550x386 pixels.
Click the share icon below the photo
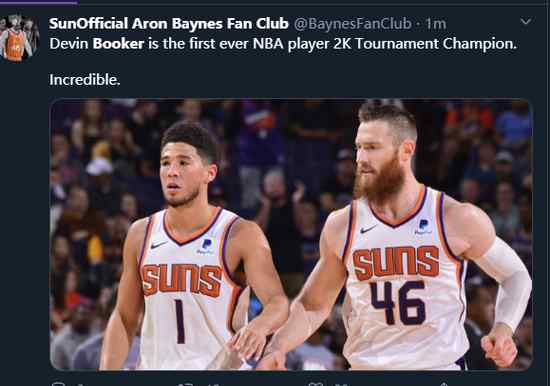444,384
